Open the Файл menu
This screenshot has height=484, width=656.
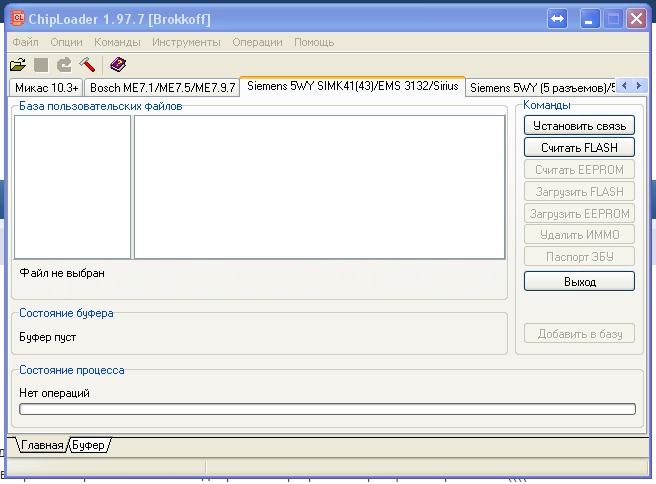(26, 42)
